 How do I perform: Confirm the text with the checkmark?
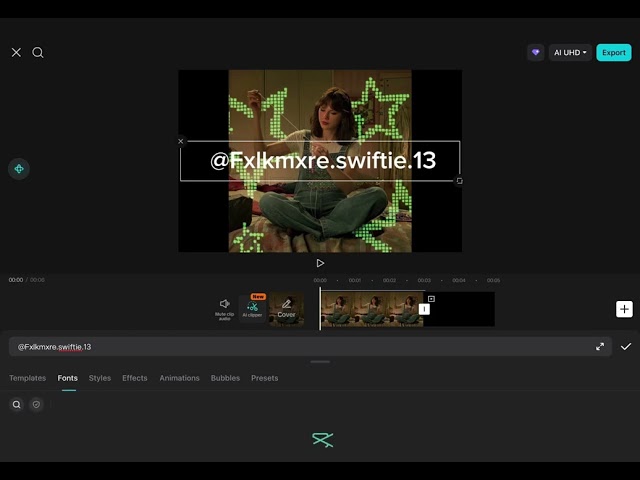coord(626,347)
